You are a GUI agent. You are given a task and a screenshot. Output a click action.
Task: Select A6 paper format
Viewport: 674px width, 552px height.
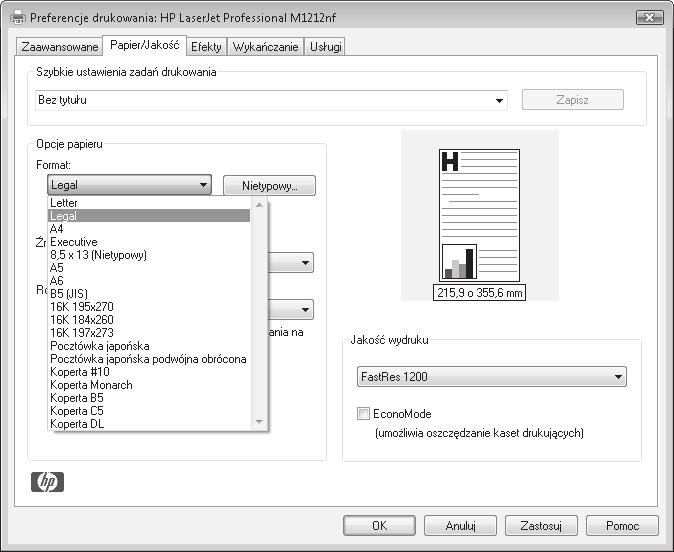pyautogui.click(x=149, y=281)
